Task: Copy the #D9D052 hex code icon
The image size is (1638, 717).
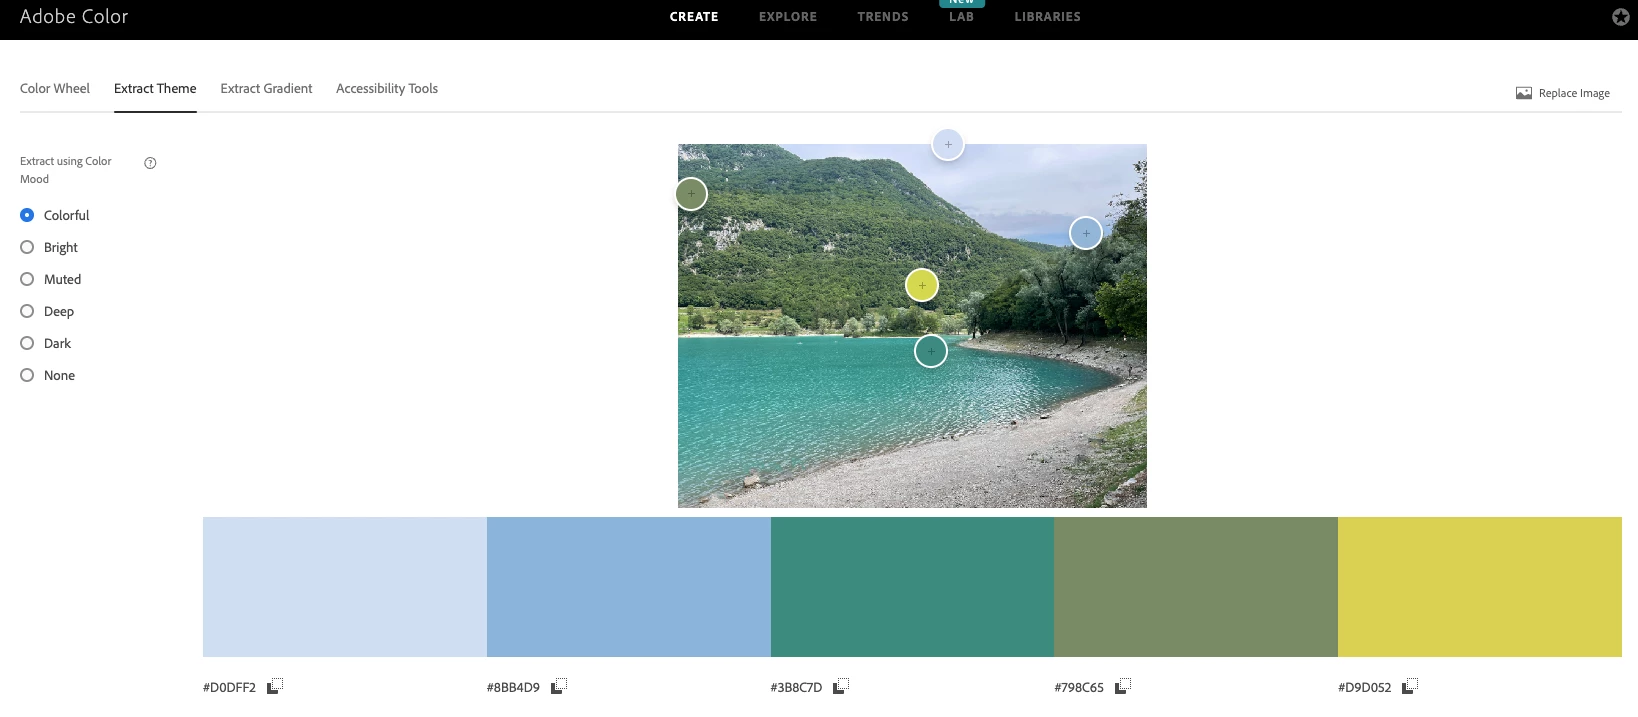Action: pos(1410,686)
